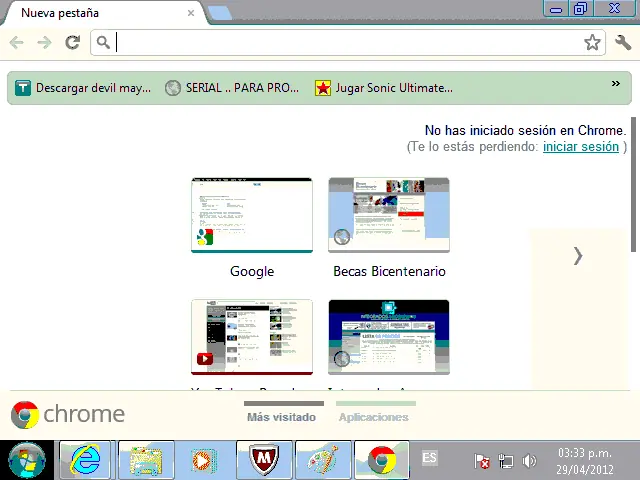The image size is (640, 480).
Task: Open the Windows Start menu
Action: coord(27,460)
